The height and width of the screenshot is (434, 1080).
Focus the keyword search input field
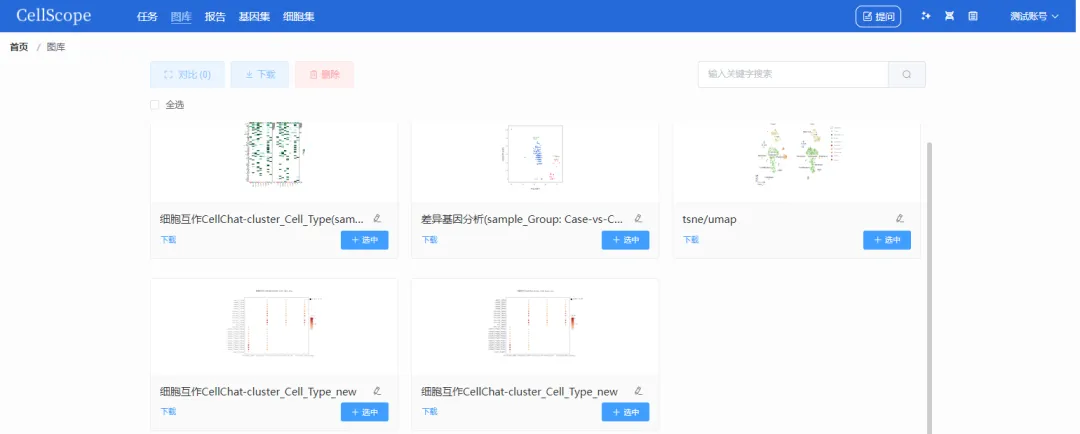[793, 74]
